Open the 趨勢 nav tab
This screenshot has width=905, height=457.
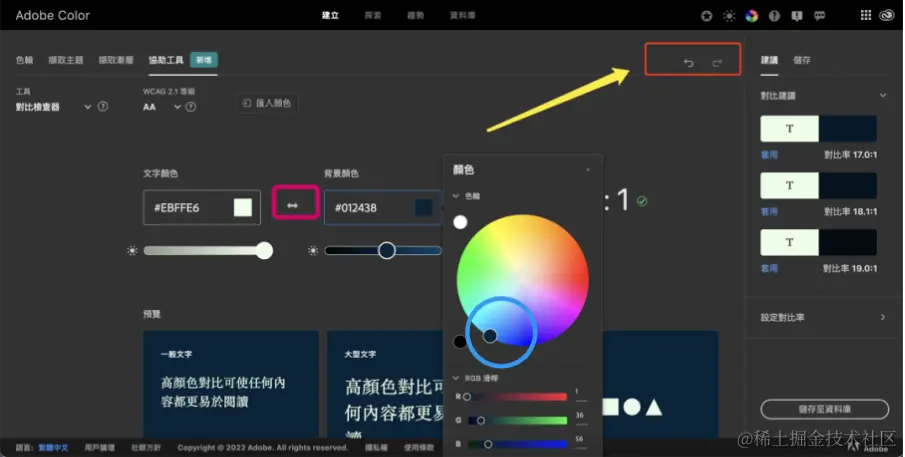click(x=416, y=16)
